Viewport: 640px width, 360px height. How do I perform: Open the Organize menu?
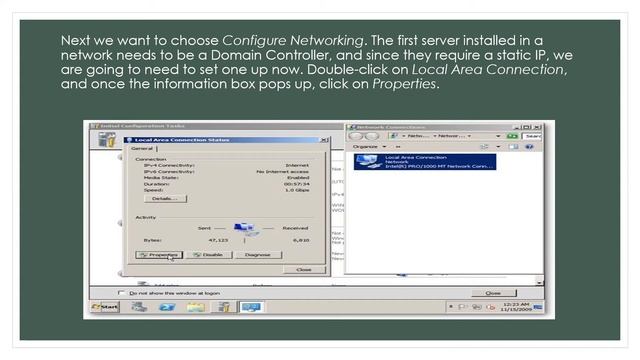369,147
